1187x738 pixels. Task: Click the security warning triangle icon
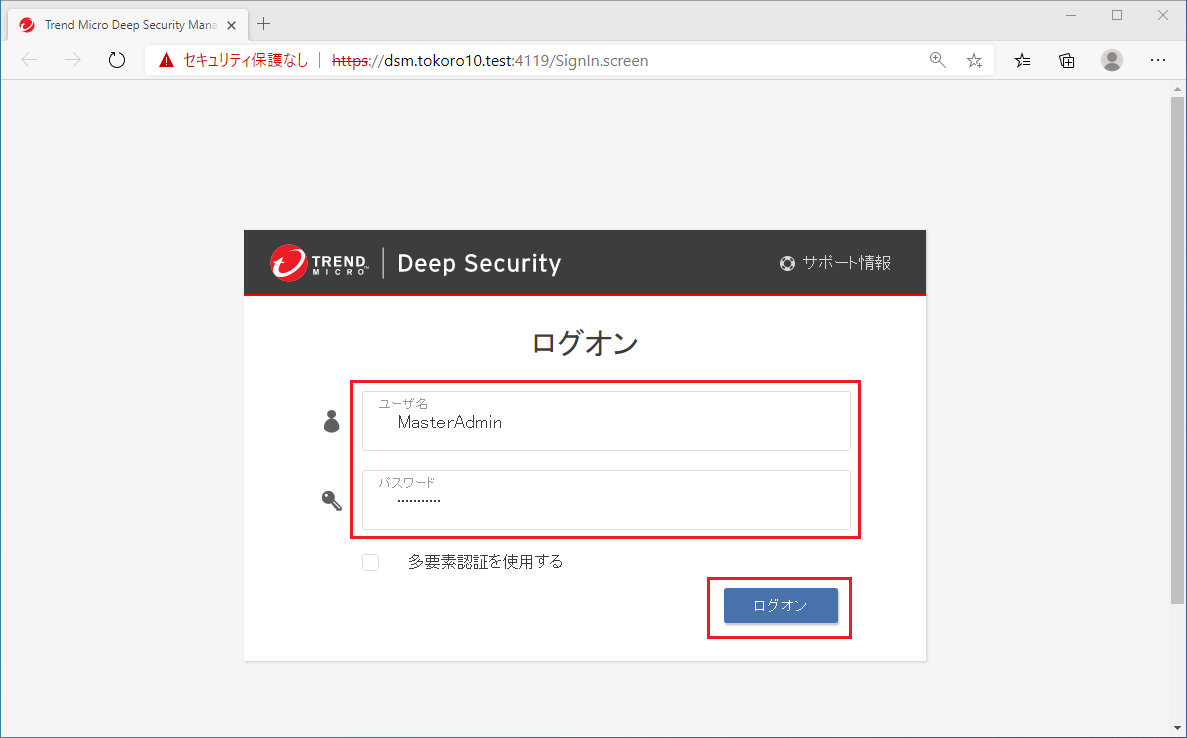click(x=167, y=61)
